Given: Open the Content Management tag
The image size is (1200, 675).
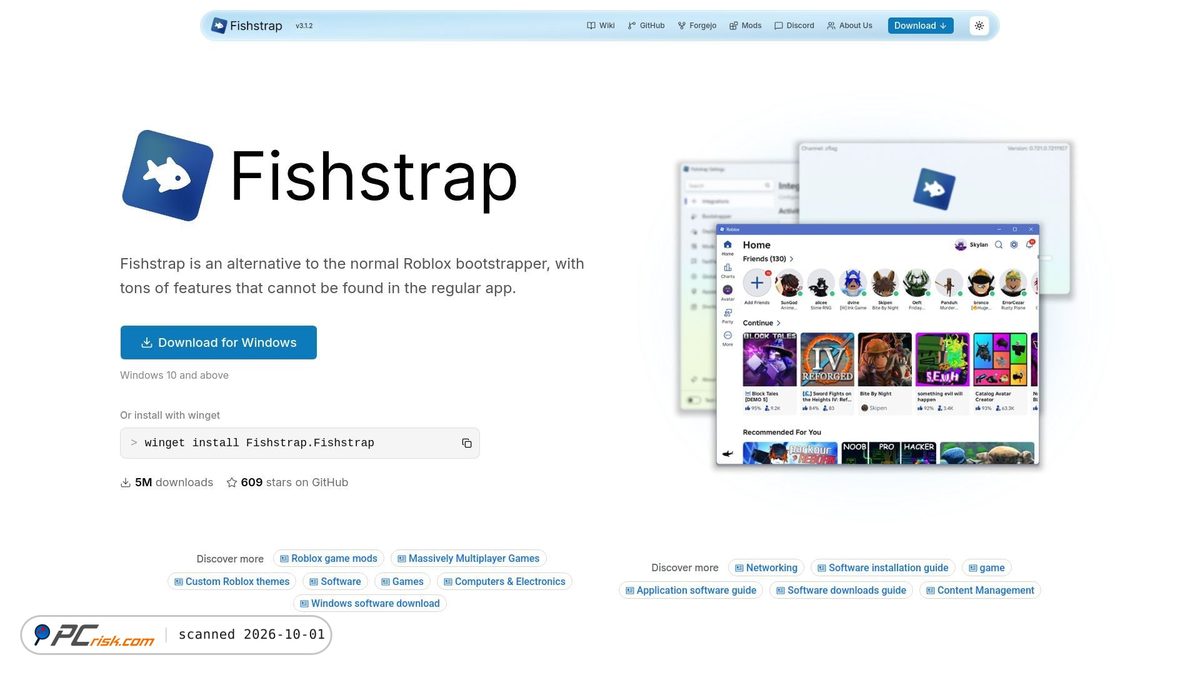Looking at the screenshot, I should (x=980, y=590).
